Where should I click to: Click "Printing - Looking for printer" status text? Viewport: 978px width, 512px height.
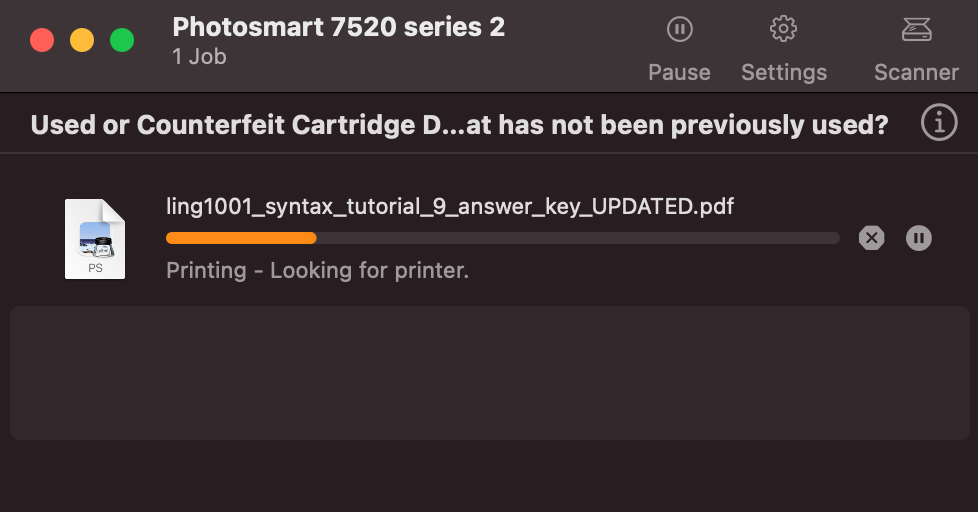point(317,270)
